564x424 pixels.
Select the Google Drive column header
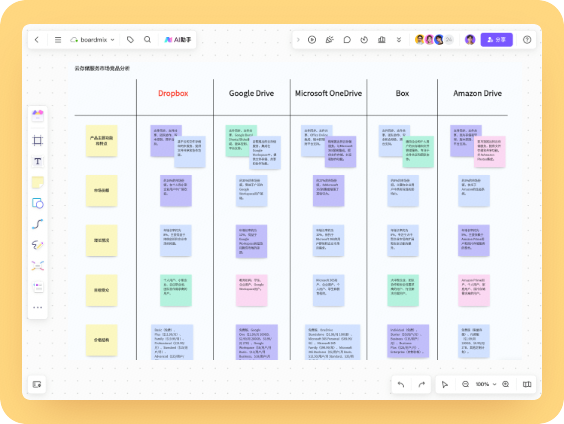point(251,94)
